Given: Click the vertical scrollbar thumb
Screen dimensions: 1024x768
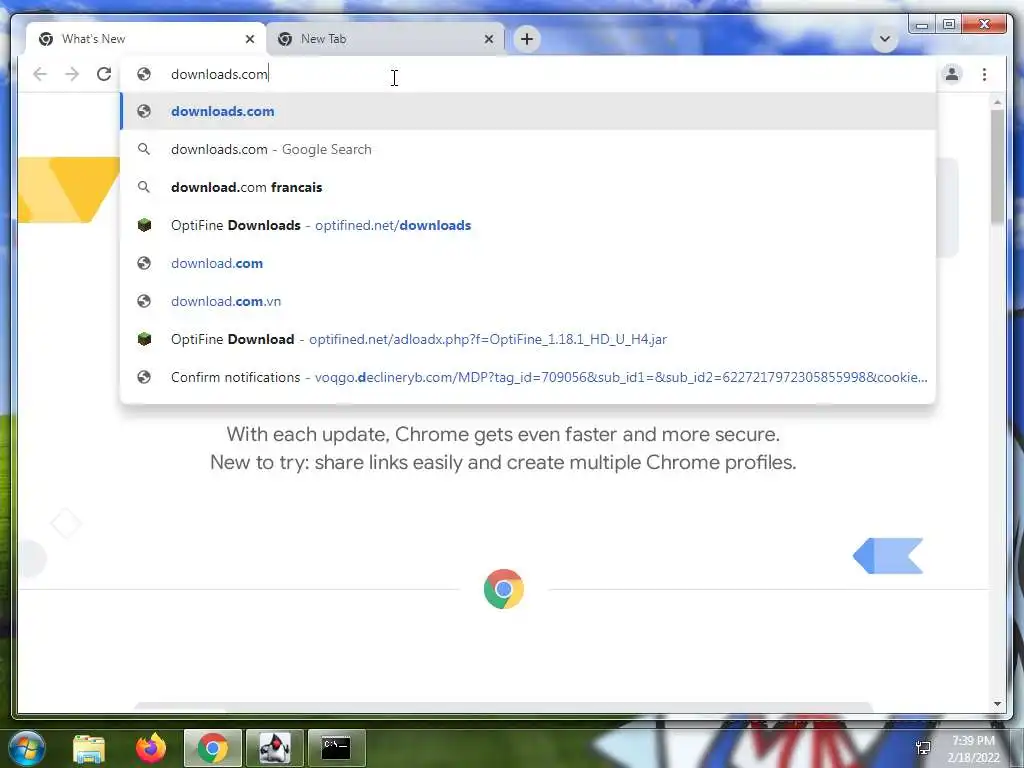Looking at the screenshot, I should (997, 166).
